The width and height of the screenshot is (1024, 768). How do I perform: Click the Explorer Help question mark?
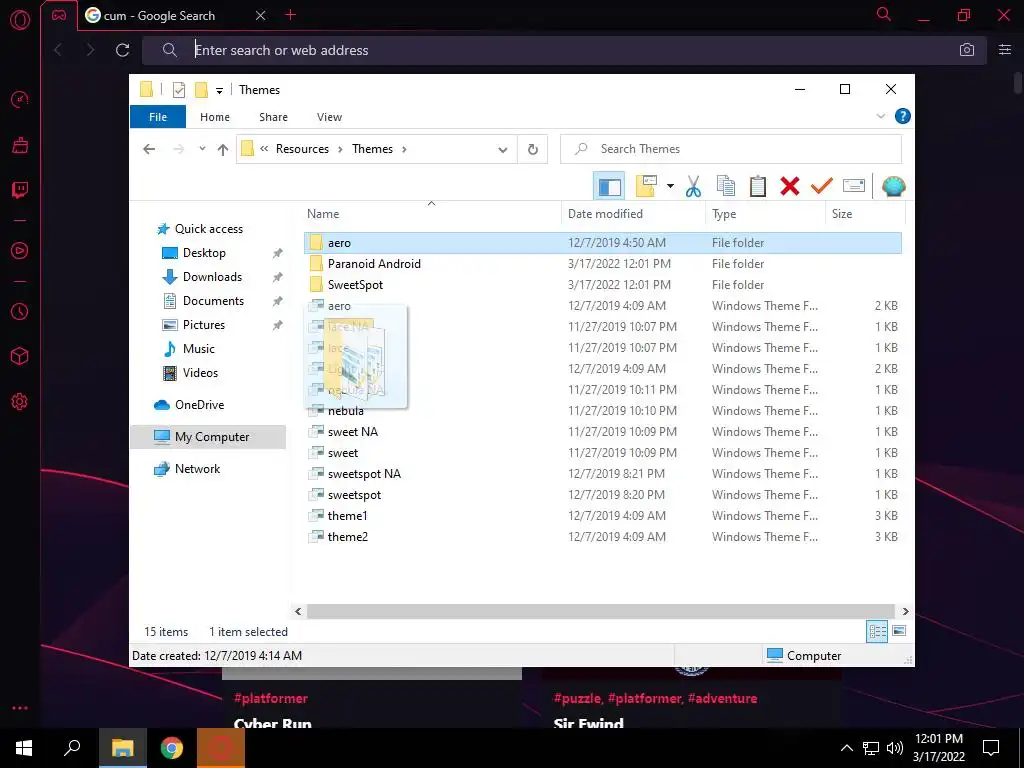tap(903, 116)
